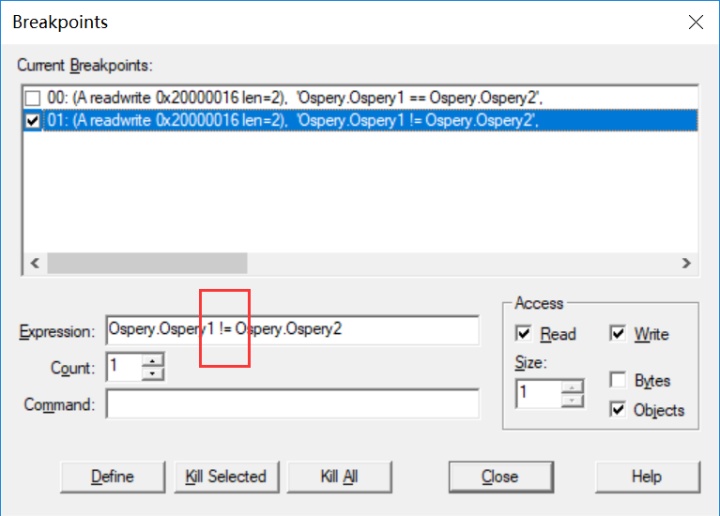720x516 pixels.
Task: Close the Breakpoints dialog with X
Action: pyautogui.click(x=696, y=22)
